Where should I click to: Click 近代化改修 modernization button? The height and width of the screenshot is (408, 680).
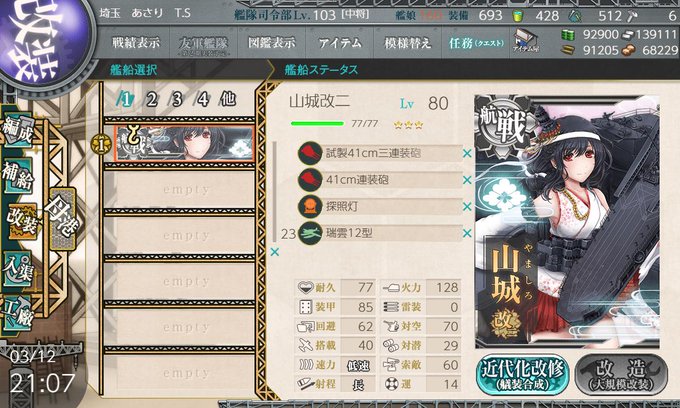pos(523,375)
